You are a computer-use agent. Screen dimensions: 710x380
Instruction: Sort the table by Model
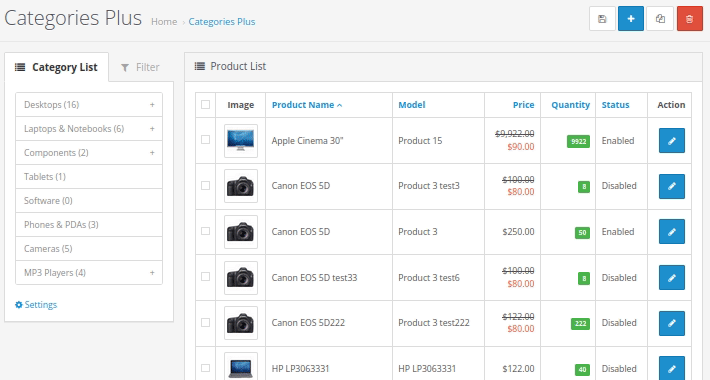pyautogui.click(x=412, y=105)
